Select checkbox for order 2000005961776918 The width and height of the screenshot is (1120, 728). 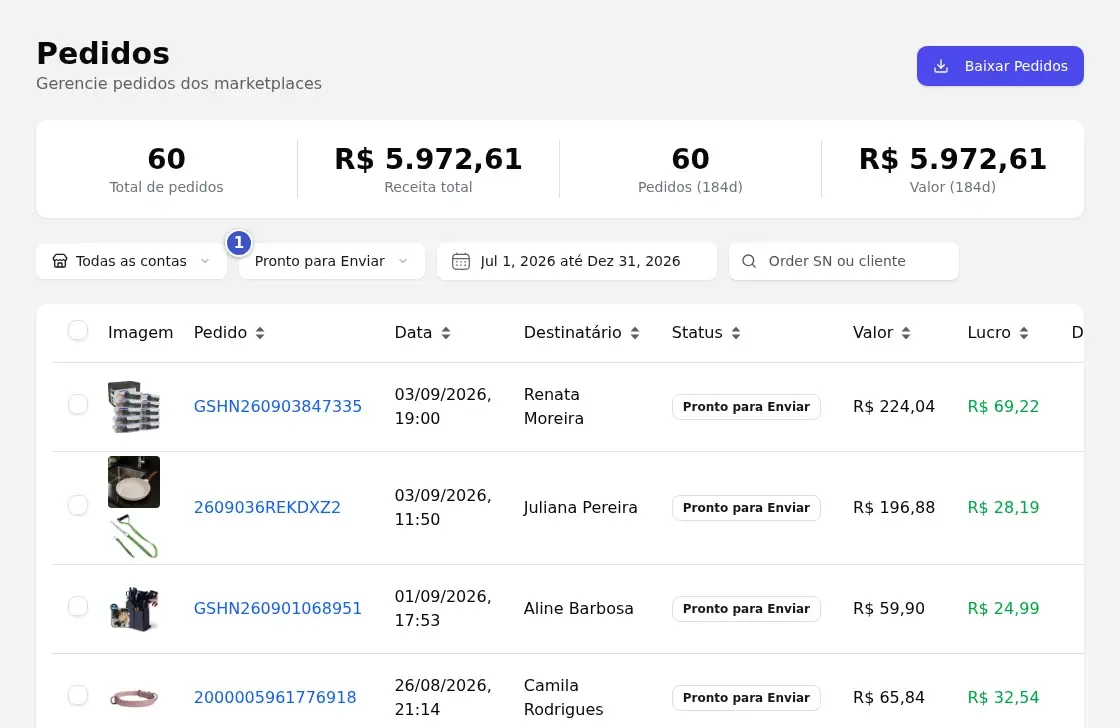click(78, 695)
